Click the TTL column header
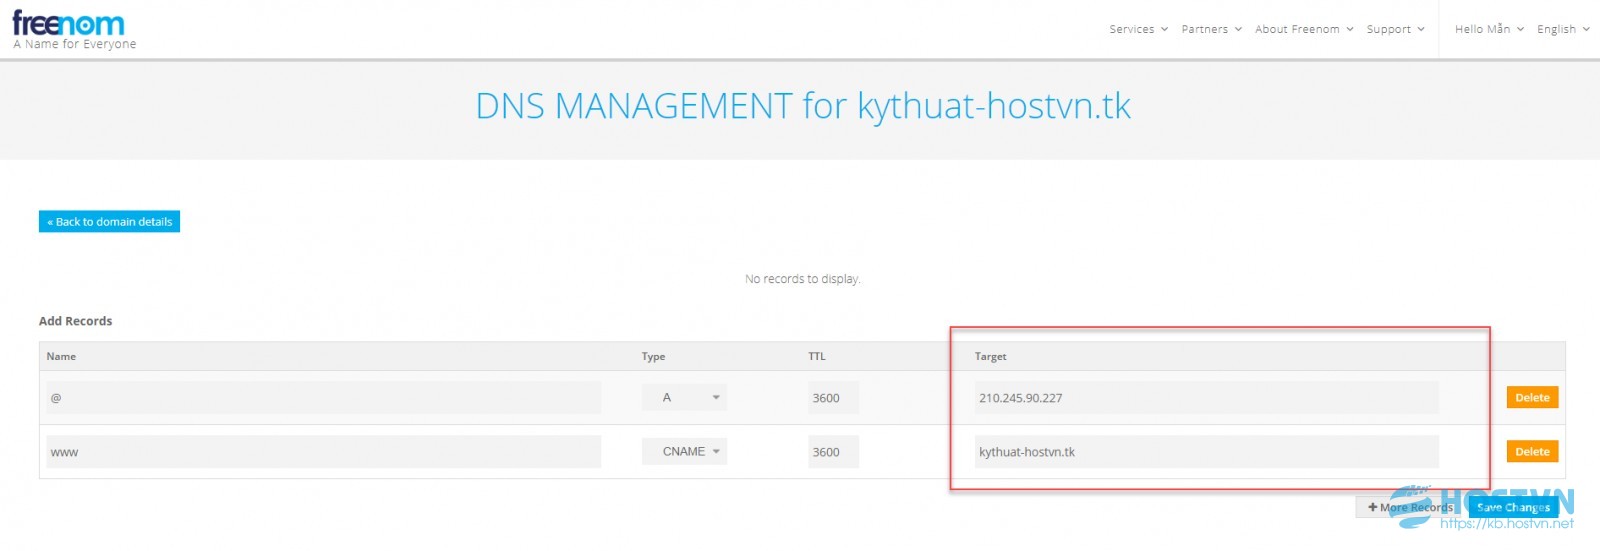Image resolution: width=1600 pixels, height=551 pixels. (817, 357)
